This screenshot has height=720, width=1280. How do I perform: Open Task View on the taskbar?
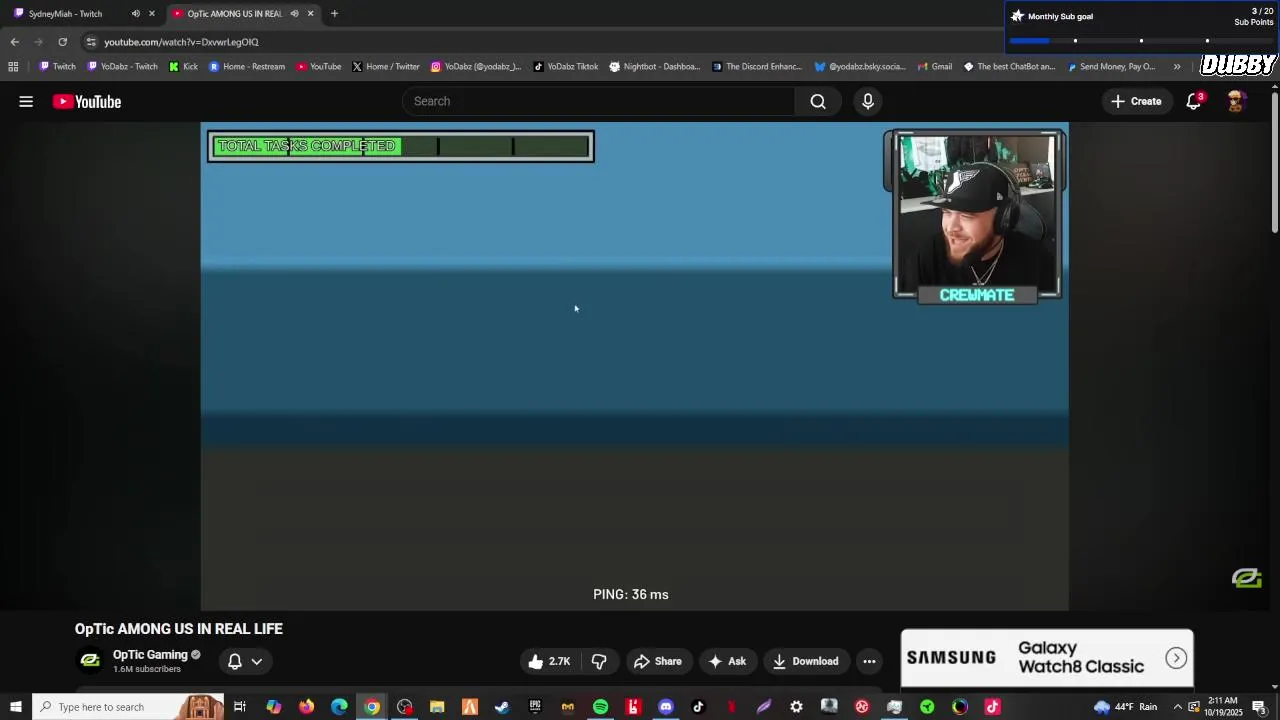tap(240, 707)
